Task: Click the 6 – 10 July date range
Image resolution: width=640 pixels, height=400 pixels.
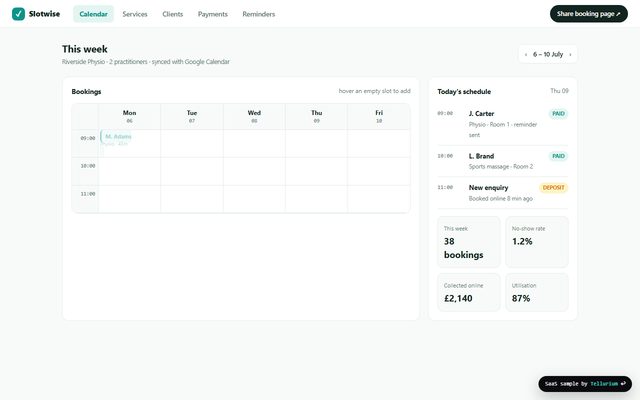Action: [548, 54]
